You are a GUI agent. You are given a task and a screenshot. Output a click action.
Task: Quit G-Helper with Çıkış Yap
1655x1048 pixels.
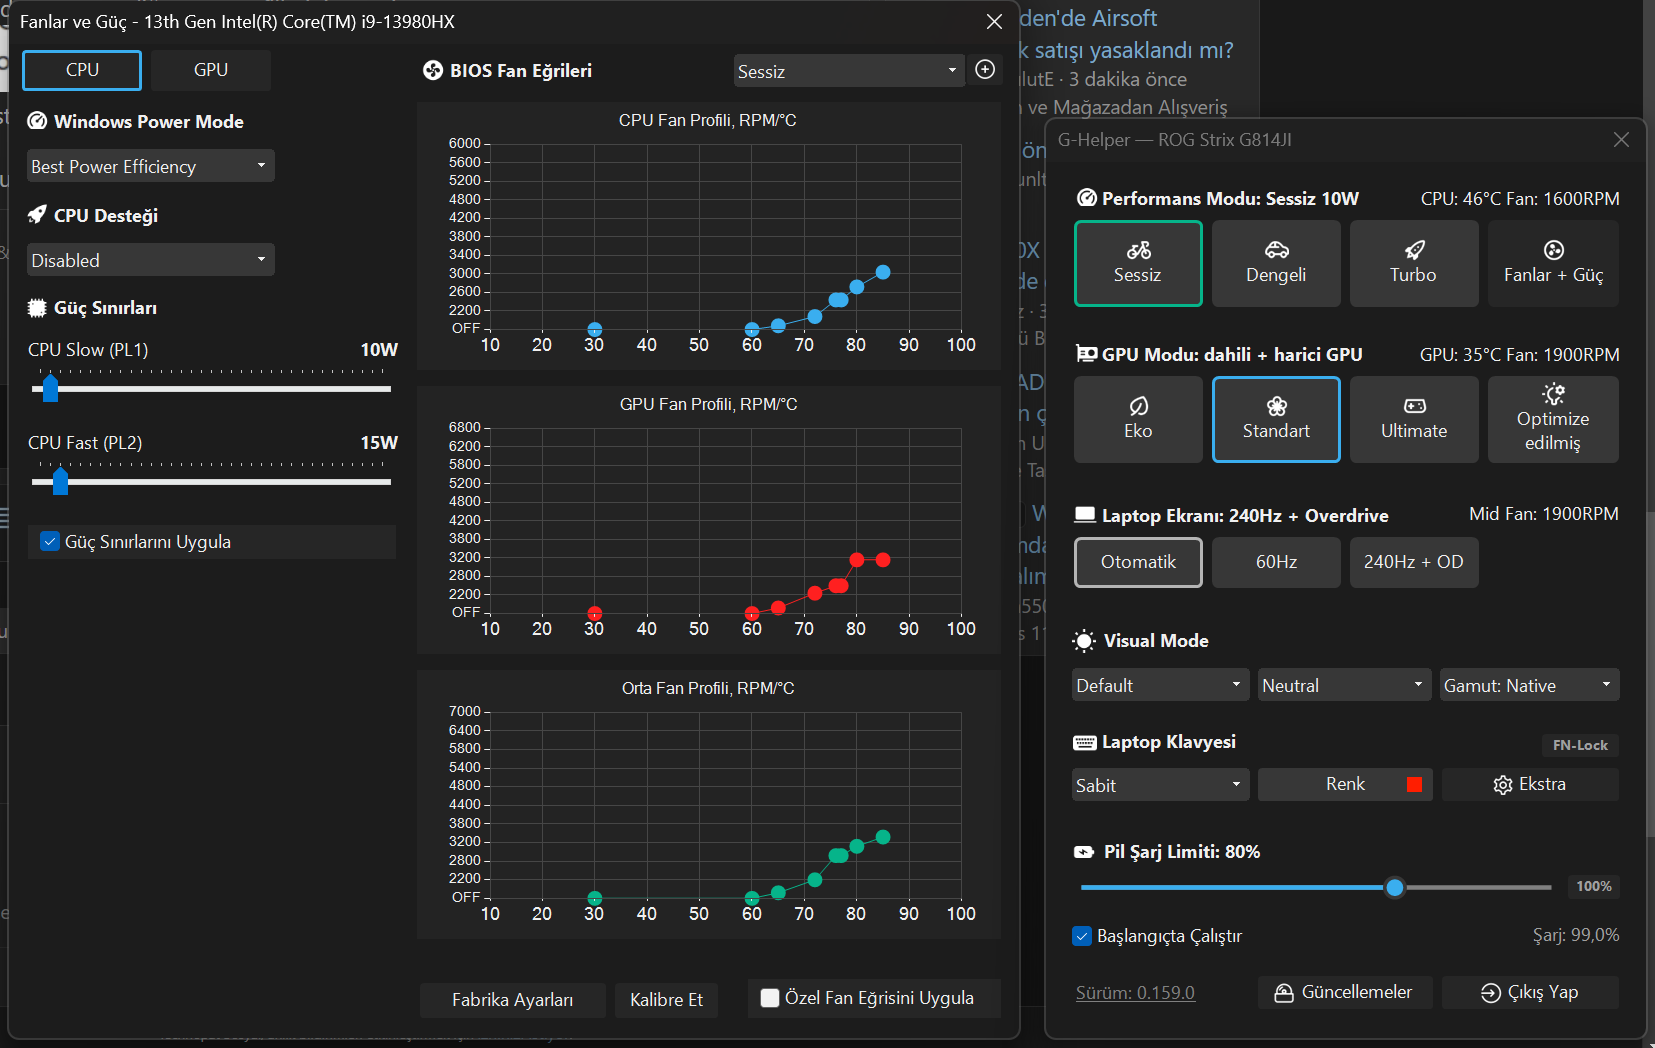1530,992
